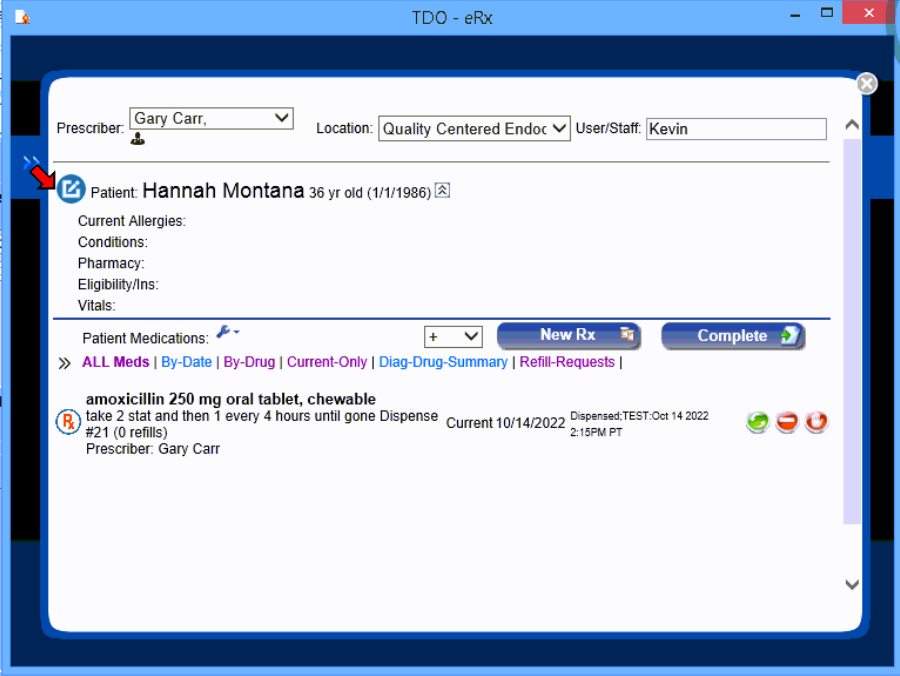Switch to the By-Date tab

click(187, 362)
